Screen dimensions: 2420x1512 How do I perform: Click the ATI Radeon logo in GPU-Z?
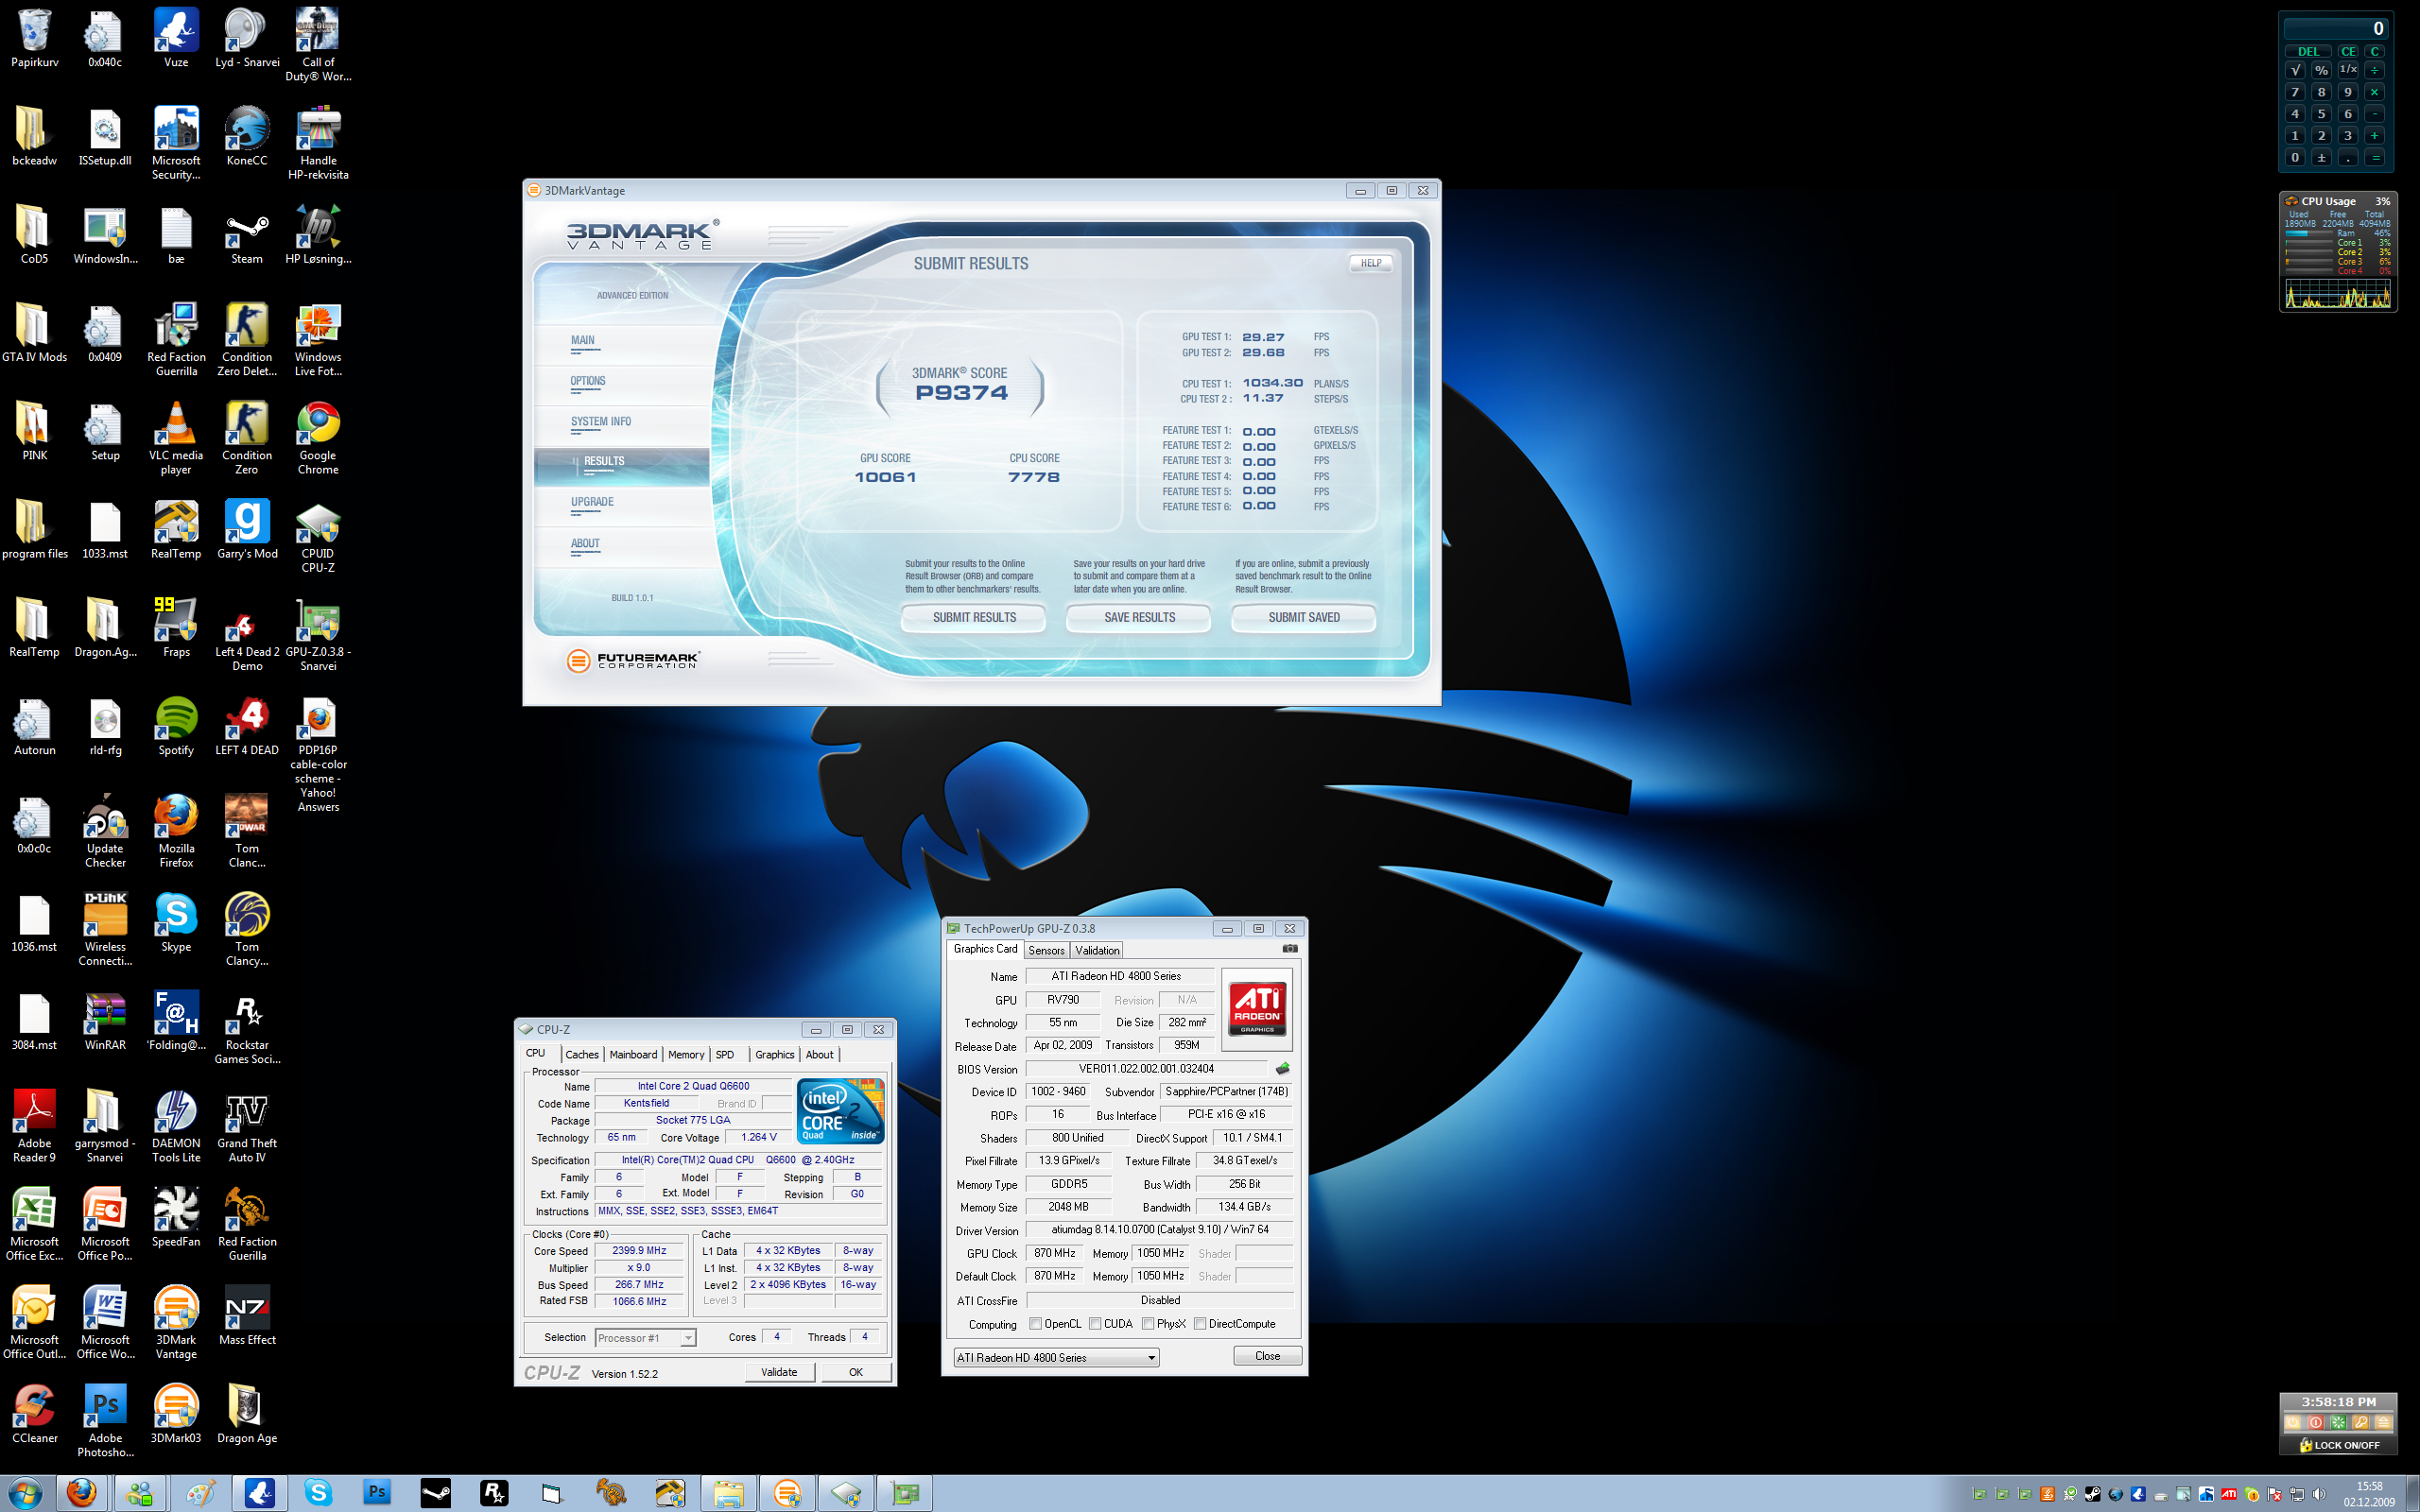tap(1257, 1009)
